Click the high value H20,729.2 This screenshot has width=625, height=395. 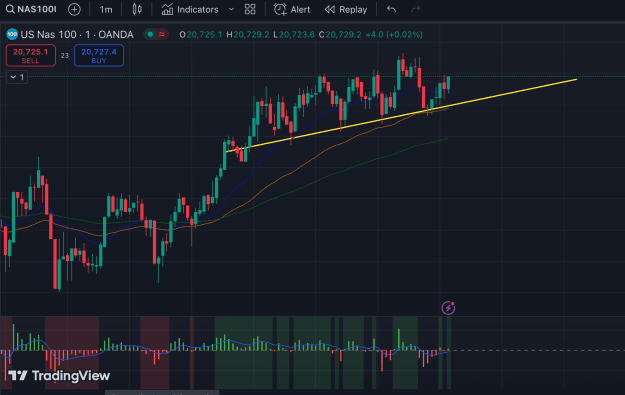click(x=248, y=35)
